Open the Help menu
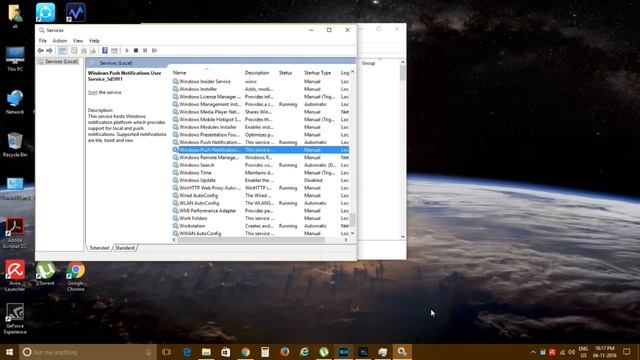The height and width of the screenshot is (360, 640). (94, 41)
